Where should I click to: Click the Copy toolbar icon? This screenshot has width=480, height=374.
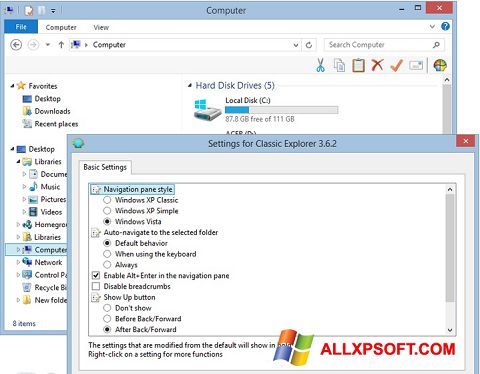(x=339, y=65)
